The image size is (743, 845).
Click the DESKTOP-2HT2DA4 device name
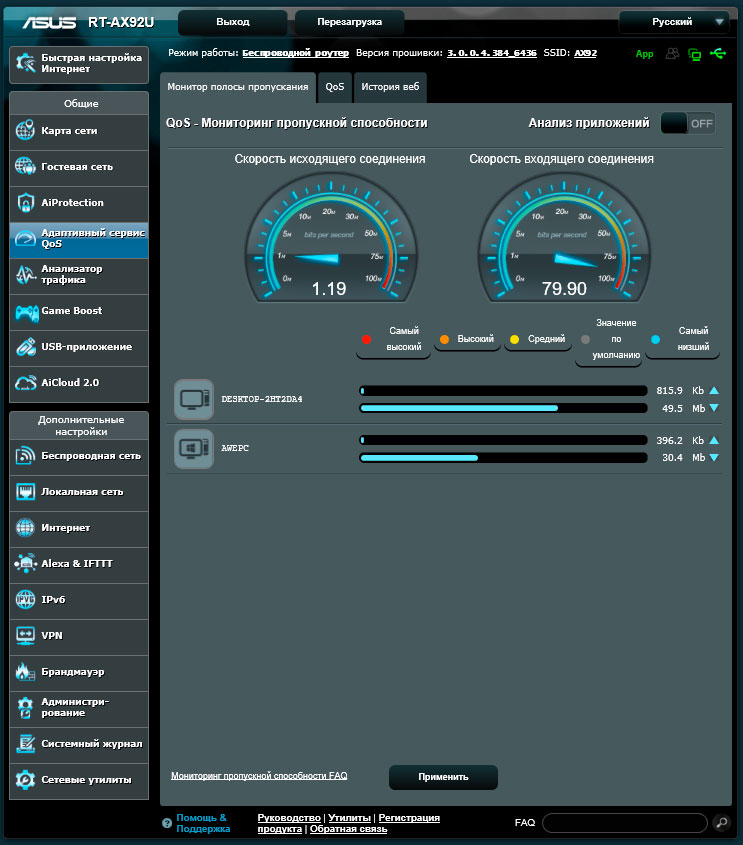pyautogui.click(x=262, y=399)
